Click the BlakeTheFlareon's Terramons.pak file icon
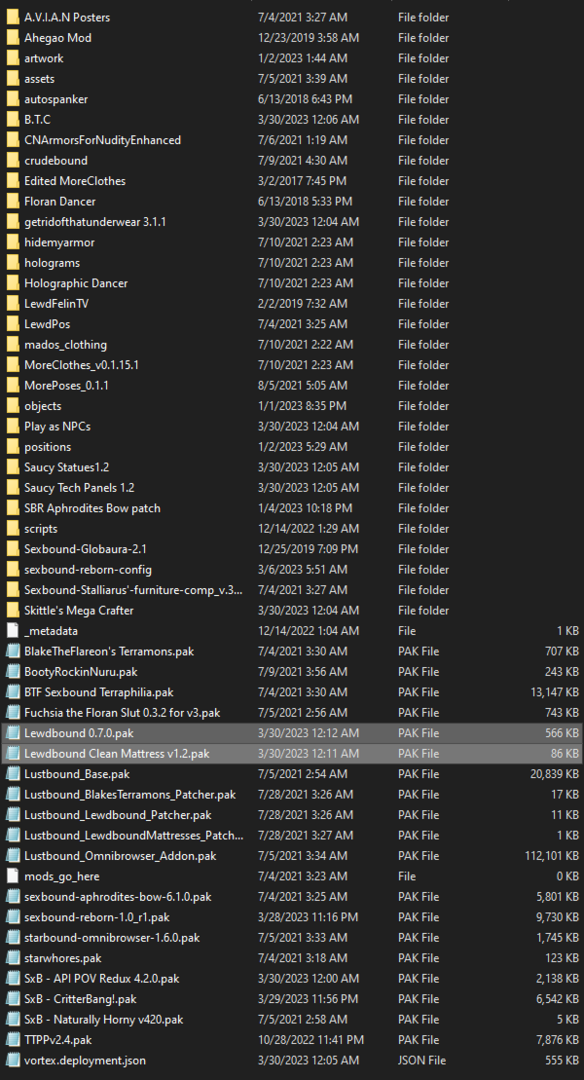 [x=12, y=651]
